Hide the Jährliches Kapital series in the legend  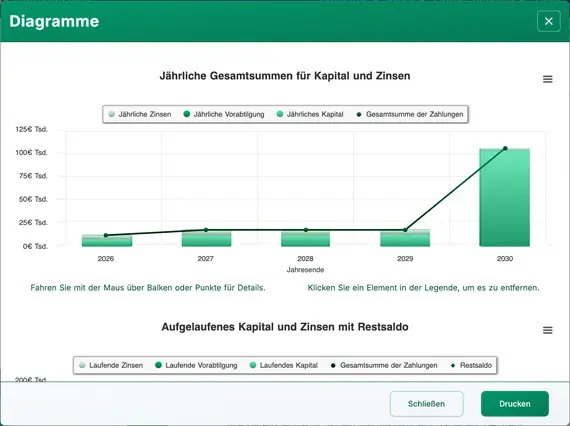click(x=310, y=114)
